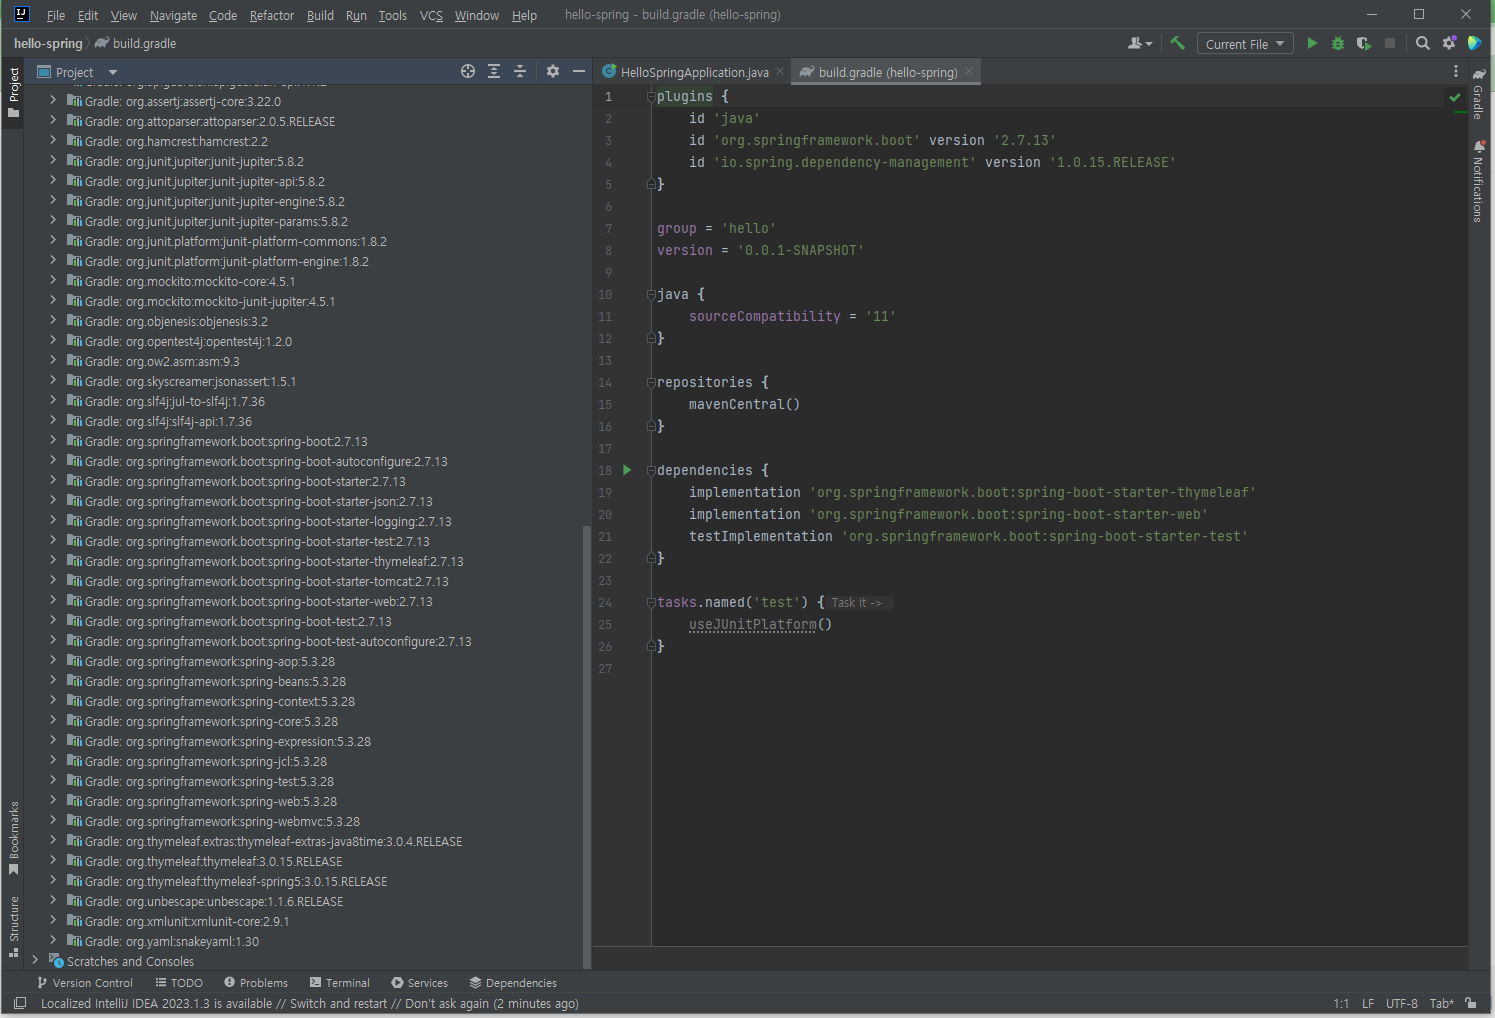Screen dimensions: 1495x1018
Task: Expand spring-boot-starter-web:2.7.13 library node
Action: point(53,601)
